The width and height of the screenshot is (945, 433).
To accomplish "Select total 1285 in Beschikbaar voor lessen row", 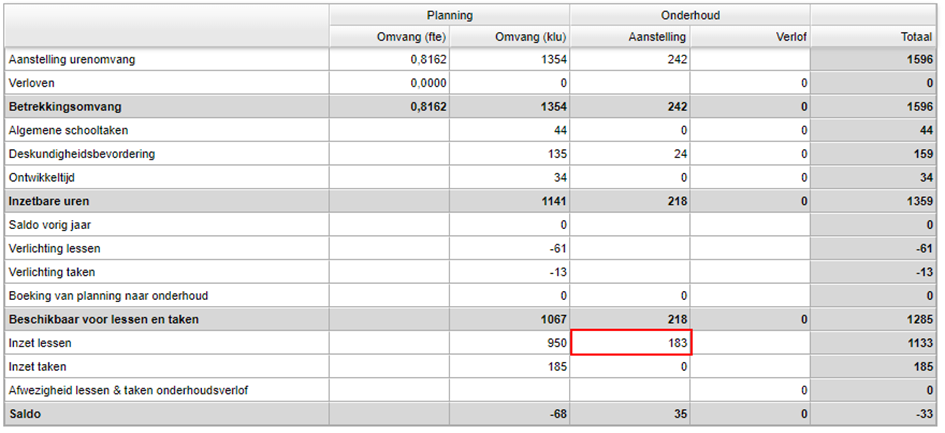I will click(920, 320).
